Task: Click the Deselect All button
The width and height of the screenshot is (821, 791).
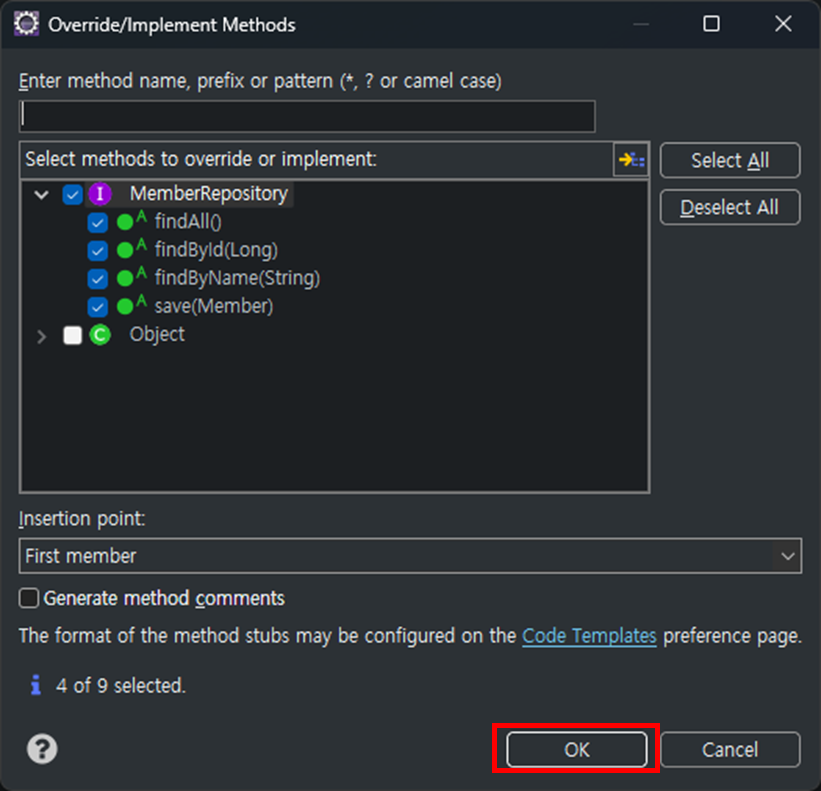Action: [730, 207]
